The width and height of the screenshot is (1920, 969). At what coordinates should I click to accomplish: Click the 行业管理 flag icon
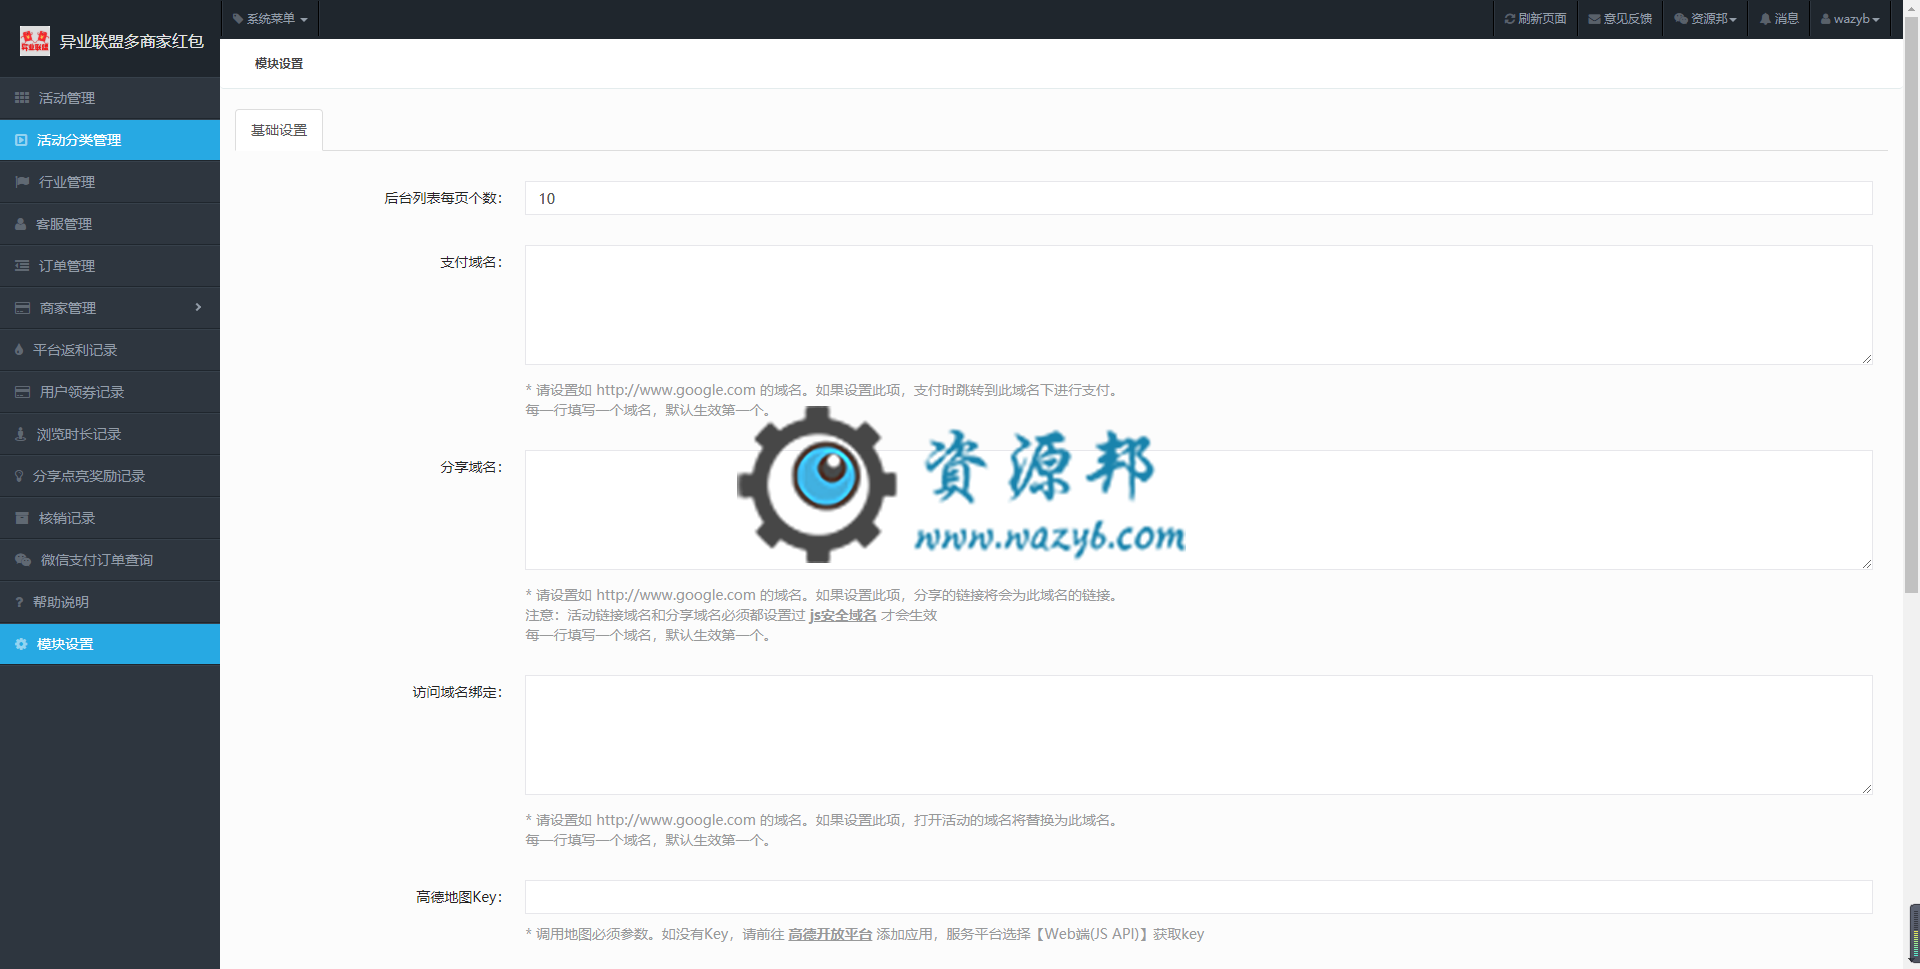(x=22, y=182)
